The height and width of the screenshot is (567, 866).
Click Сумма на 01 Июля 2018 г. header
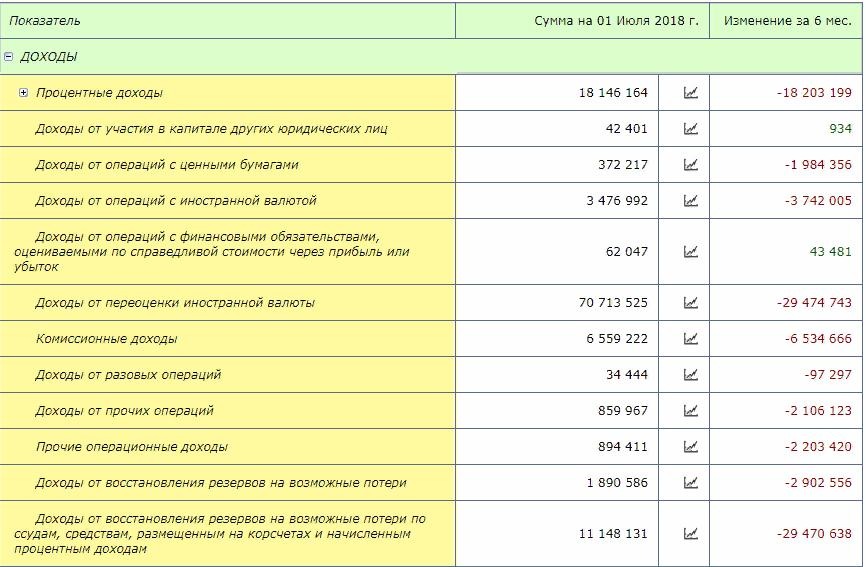pos(616,21)
